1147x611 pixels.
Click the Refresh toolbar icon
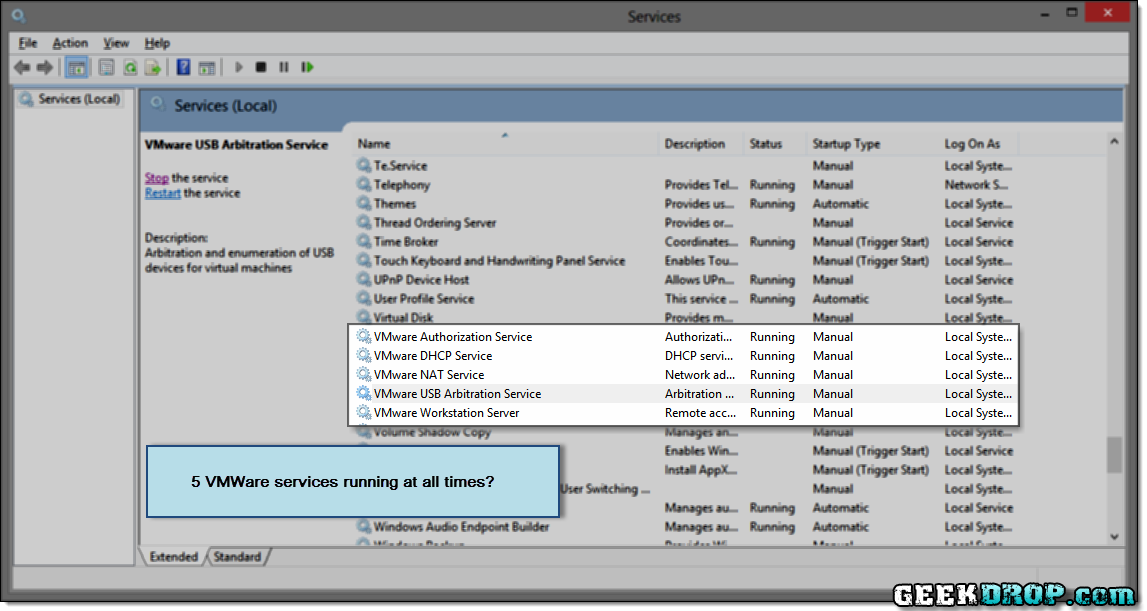coord(130,67)
